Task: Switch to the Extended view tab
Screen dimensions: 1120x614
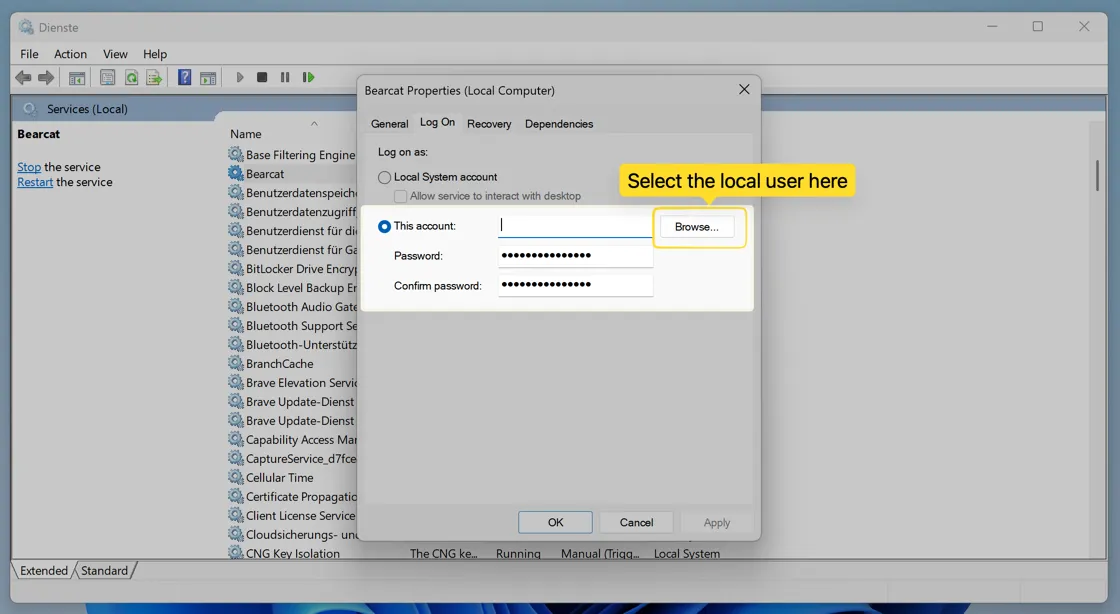Action: [44, 570]
